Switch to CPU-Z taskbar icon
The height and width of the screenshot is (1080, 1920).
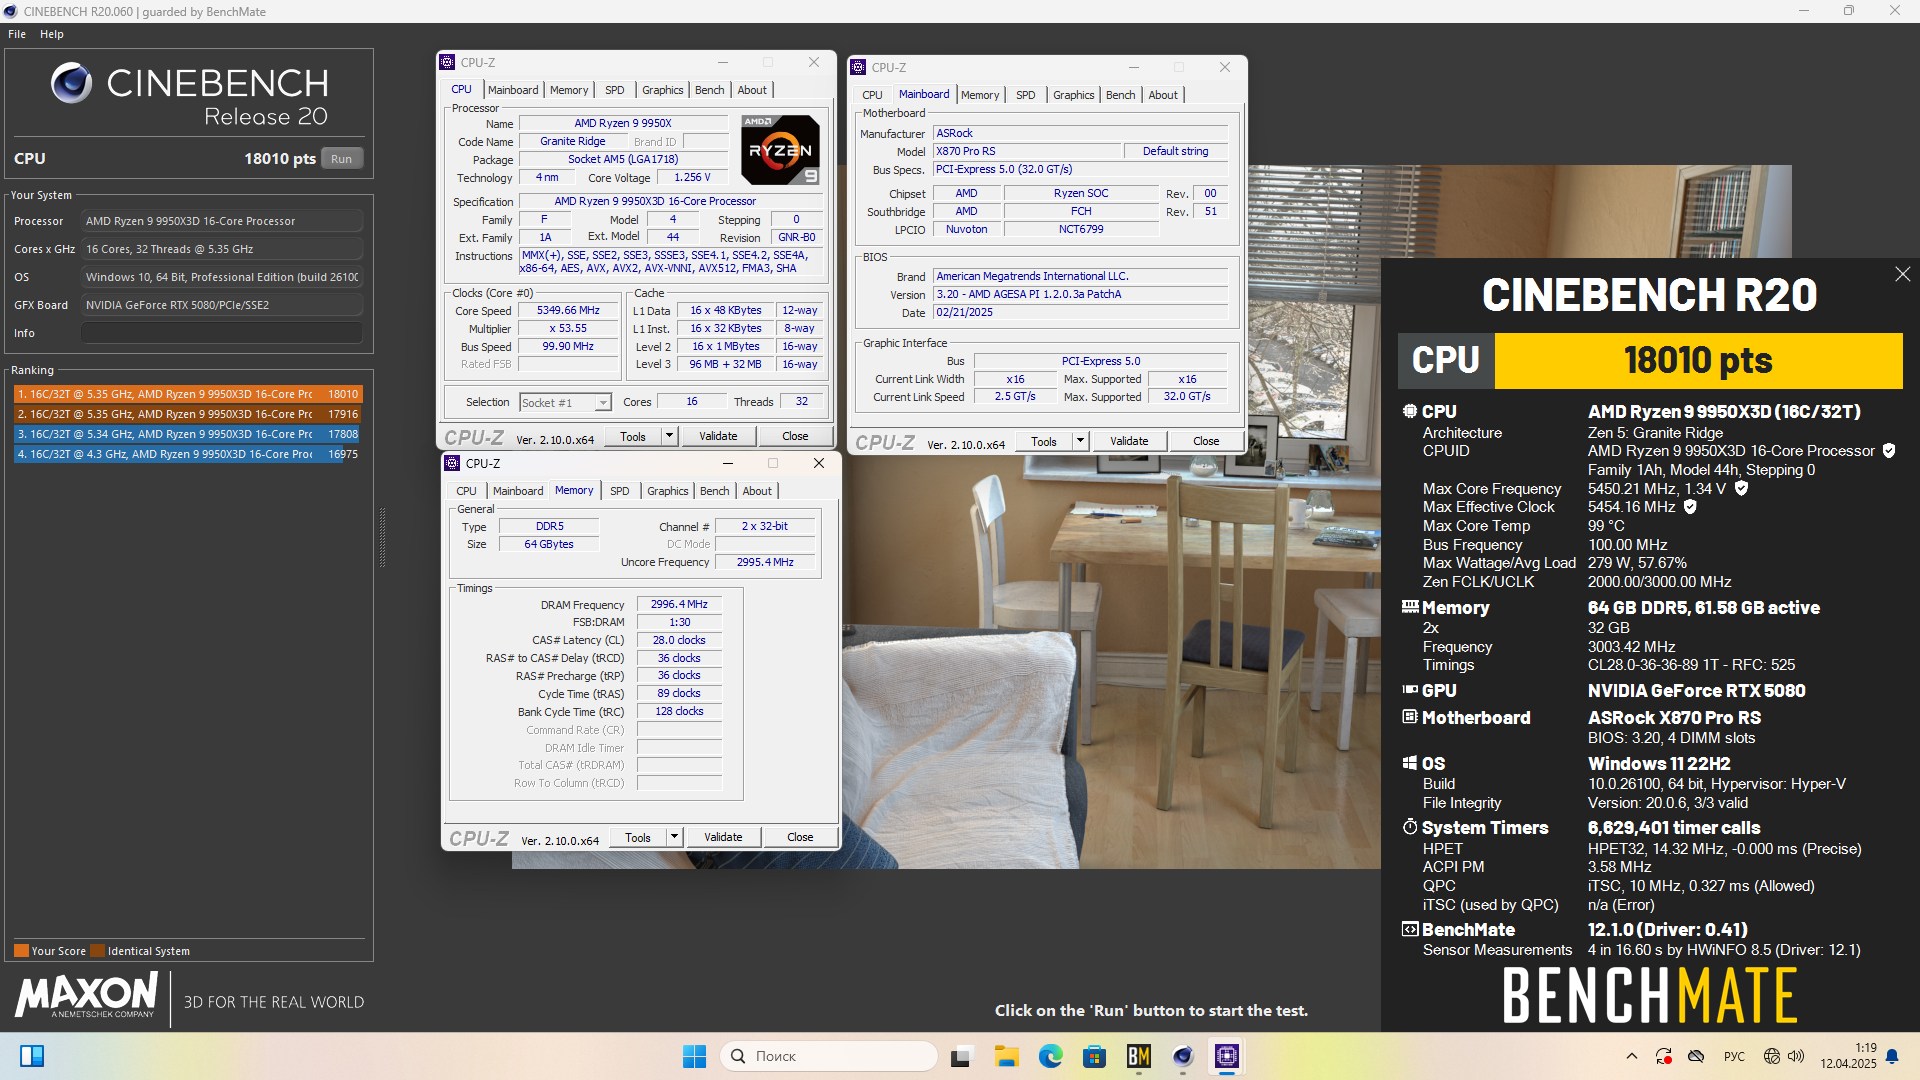[x=1227, y=1056]
